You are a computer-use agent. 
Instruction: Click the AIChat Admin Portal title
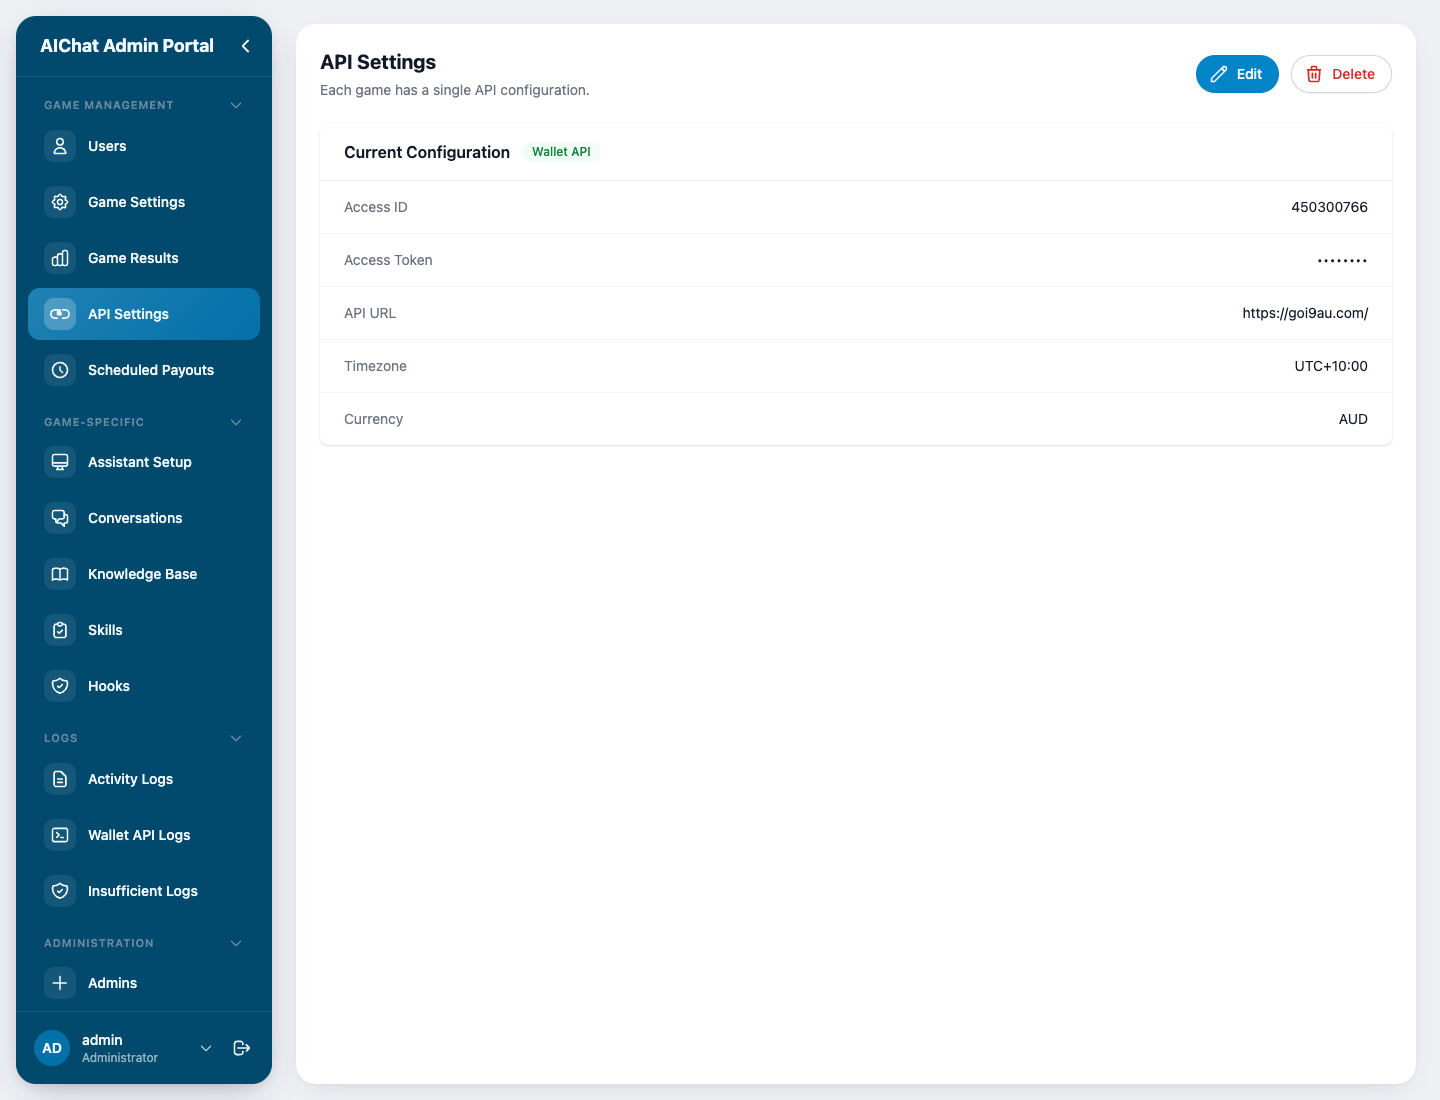(x=127, y=46)
